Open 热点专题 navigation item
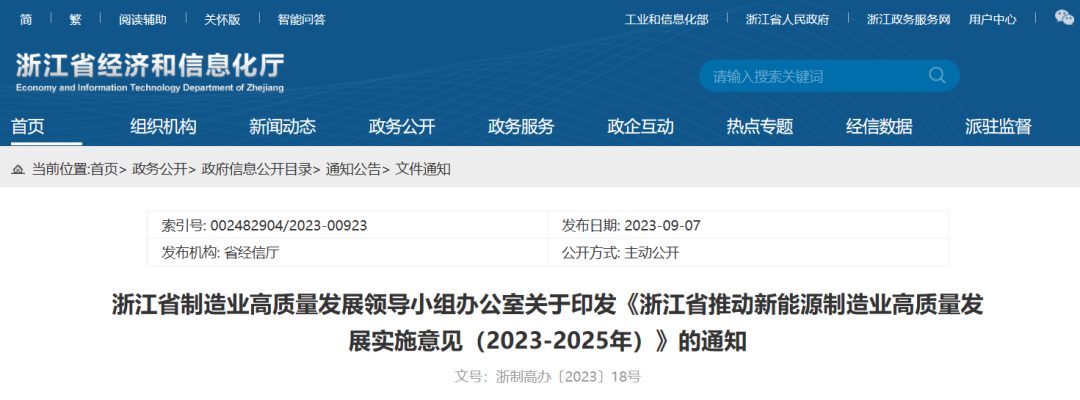This screenshot has width=1080, height=400. pyautogui.click(x=760, y=127)
